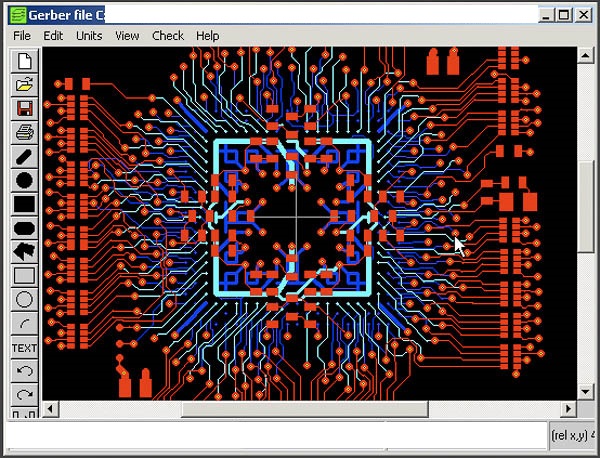Open the Edit menu
600x458 pixels.
(x=53, y=36)
